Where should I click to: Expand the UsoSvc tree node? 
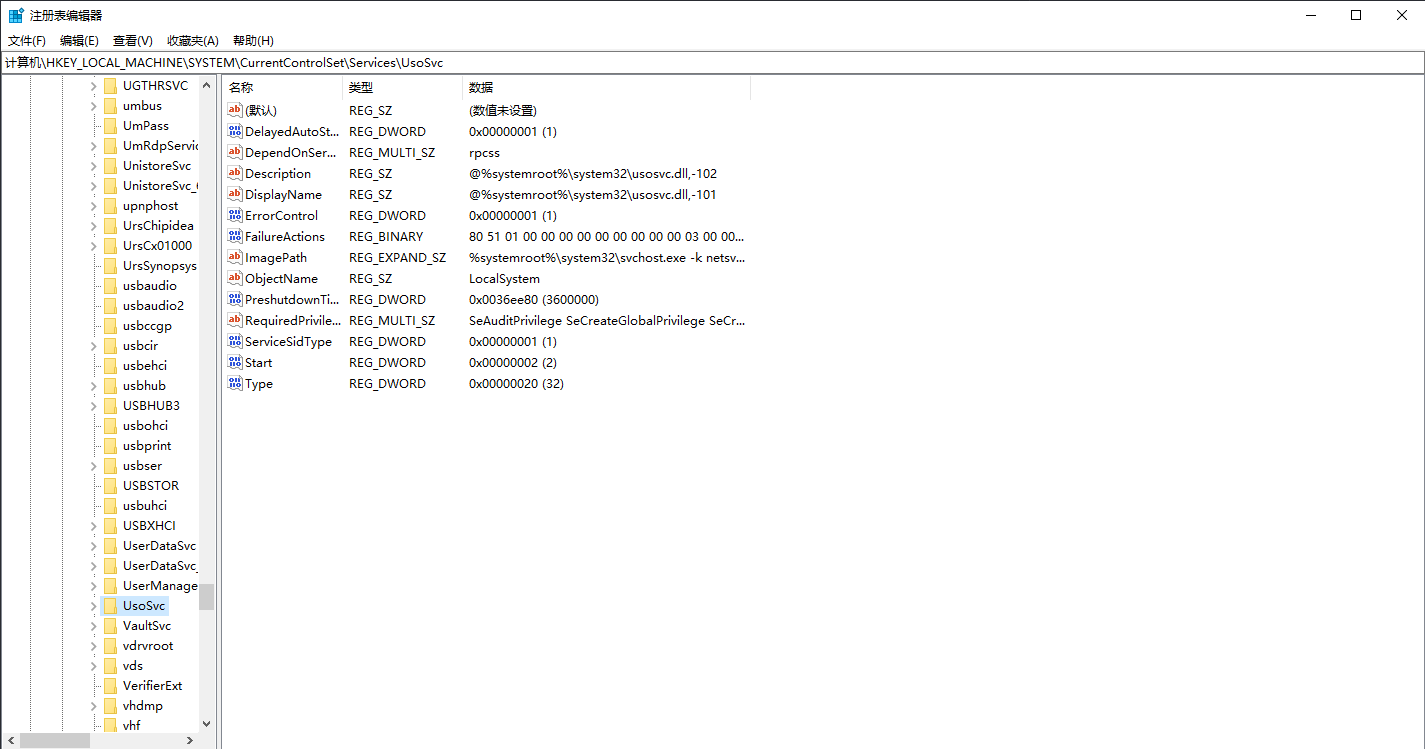tap(94, 606)
